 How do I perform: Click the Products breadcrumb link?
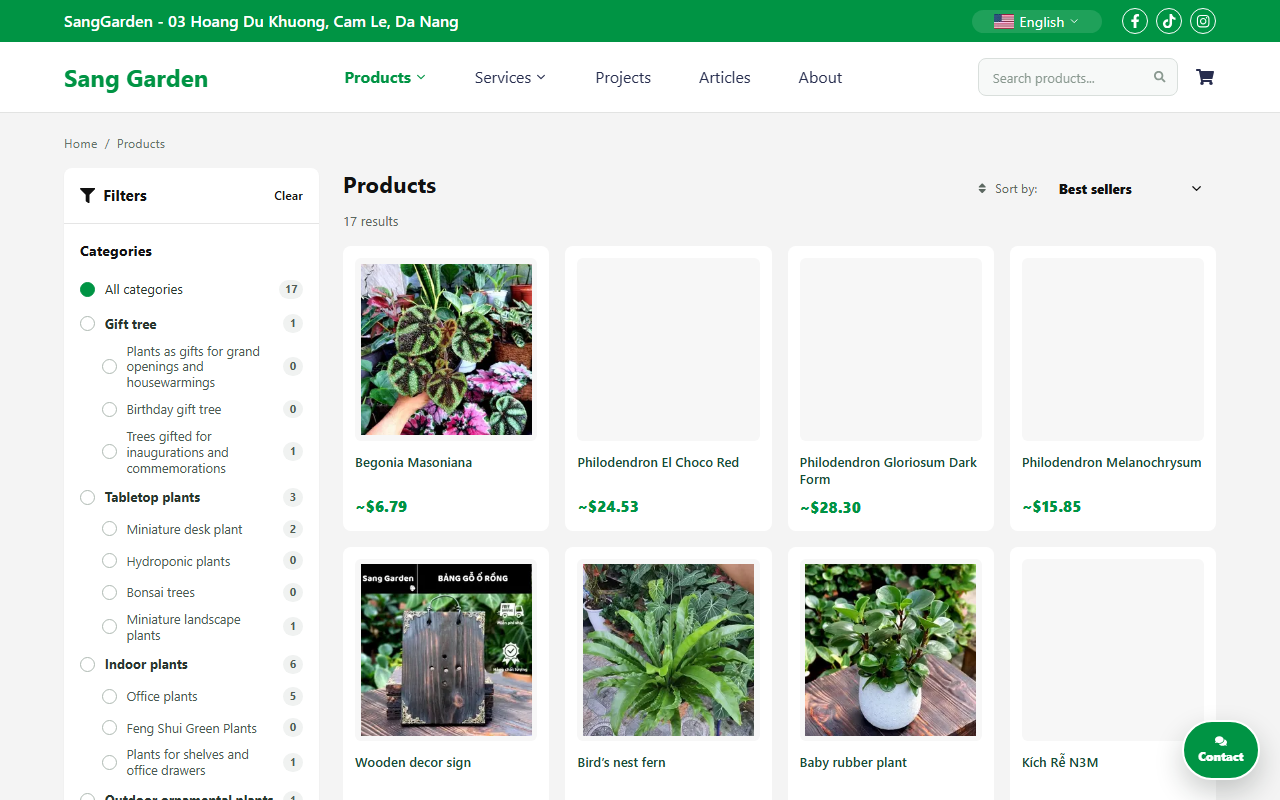point(141,144)
